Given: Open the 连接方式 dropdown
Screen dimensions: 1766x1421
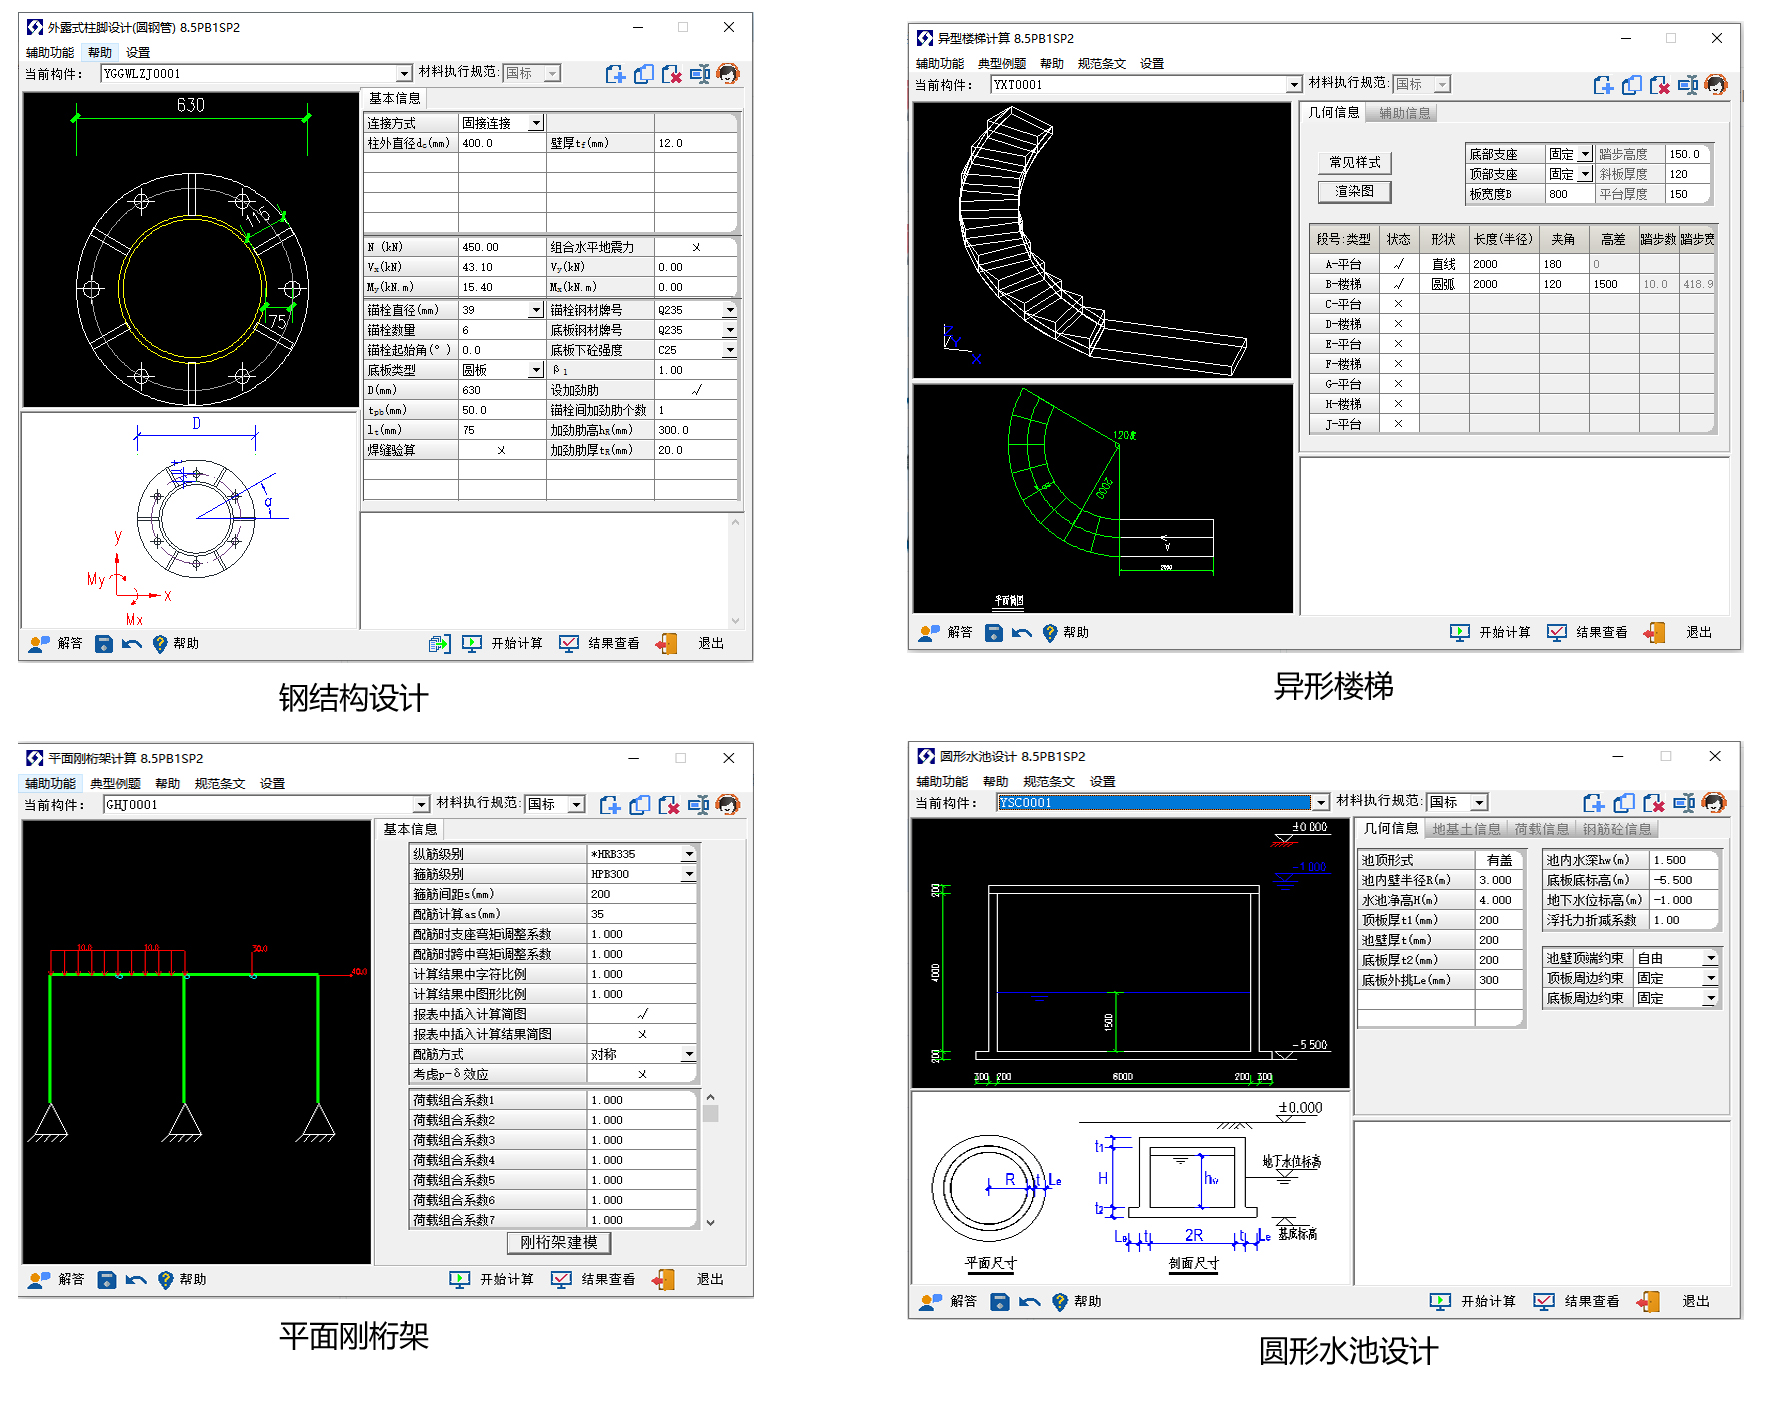Looking at the screenshot, I should (536, 123).
